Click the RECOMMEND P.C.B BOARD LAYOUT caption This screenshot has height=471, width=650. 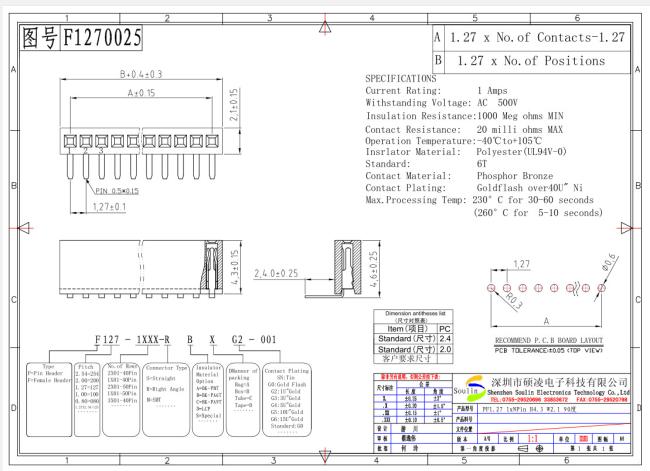click(548, 340)
